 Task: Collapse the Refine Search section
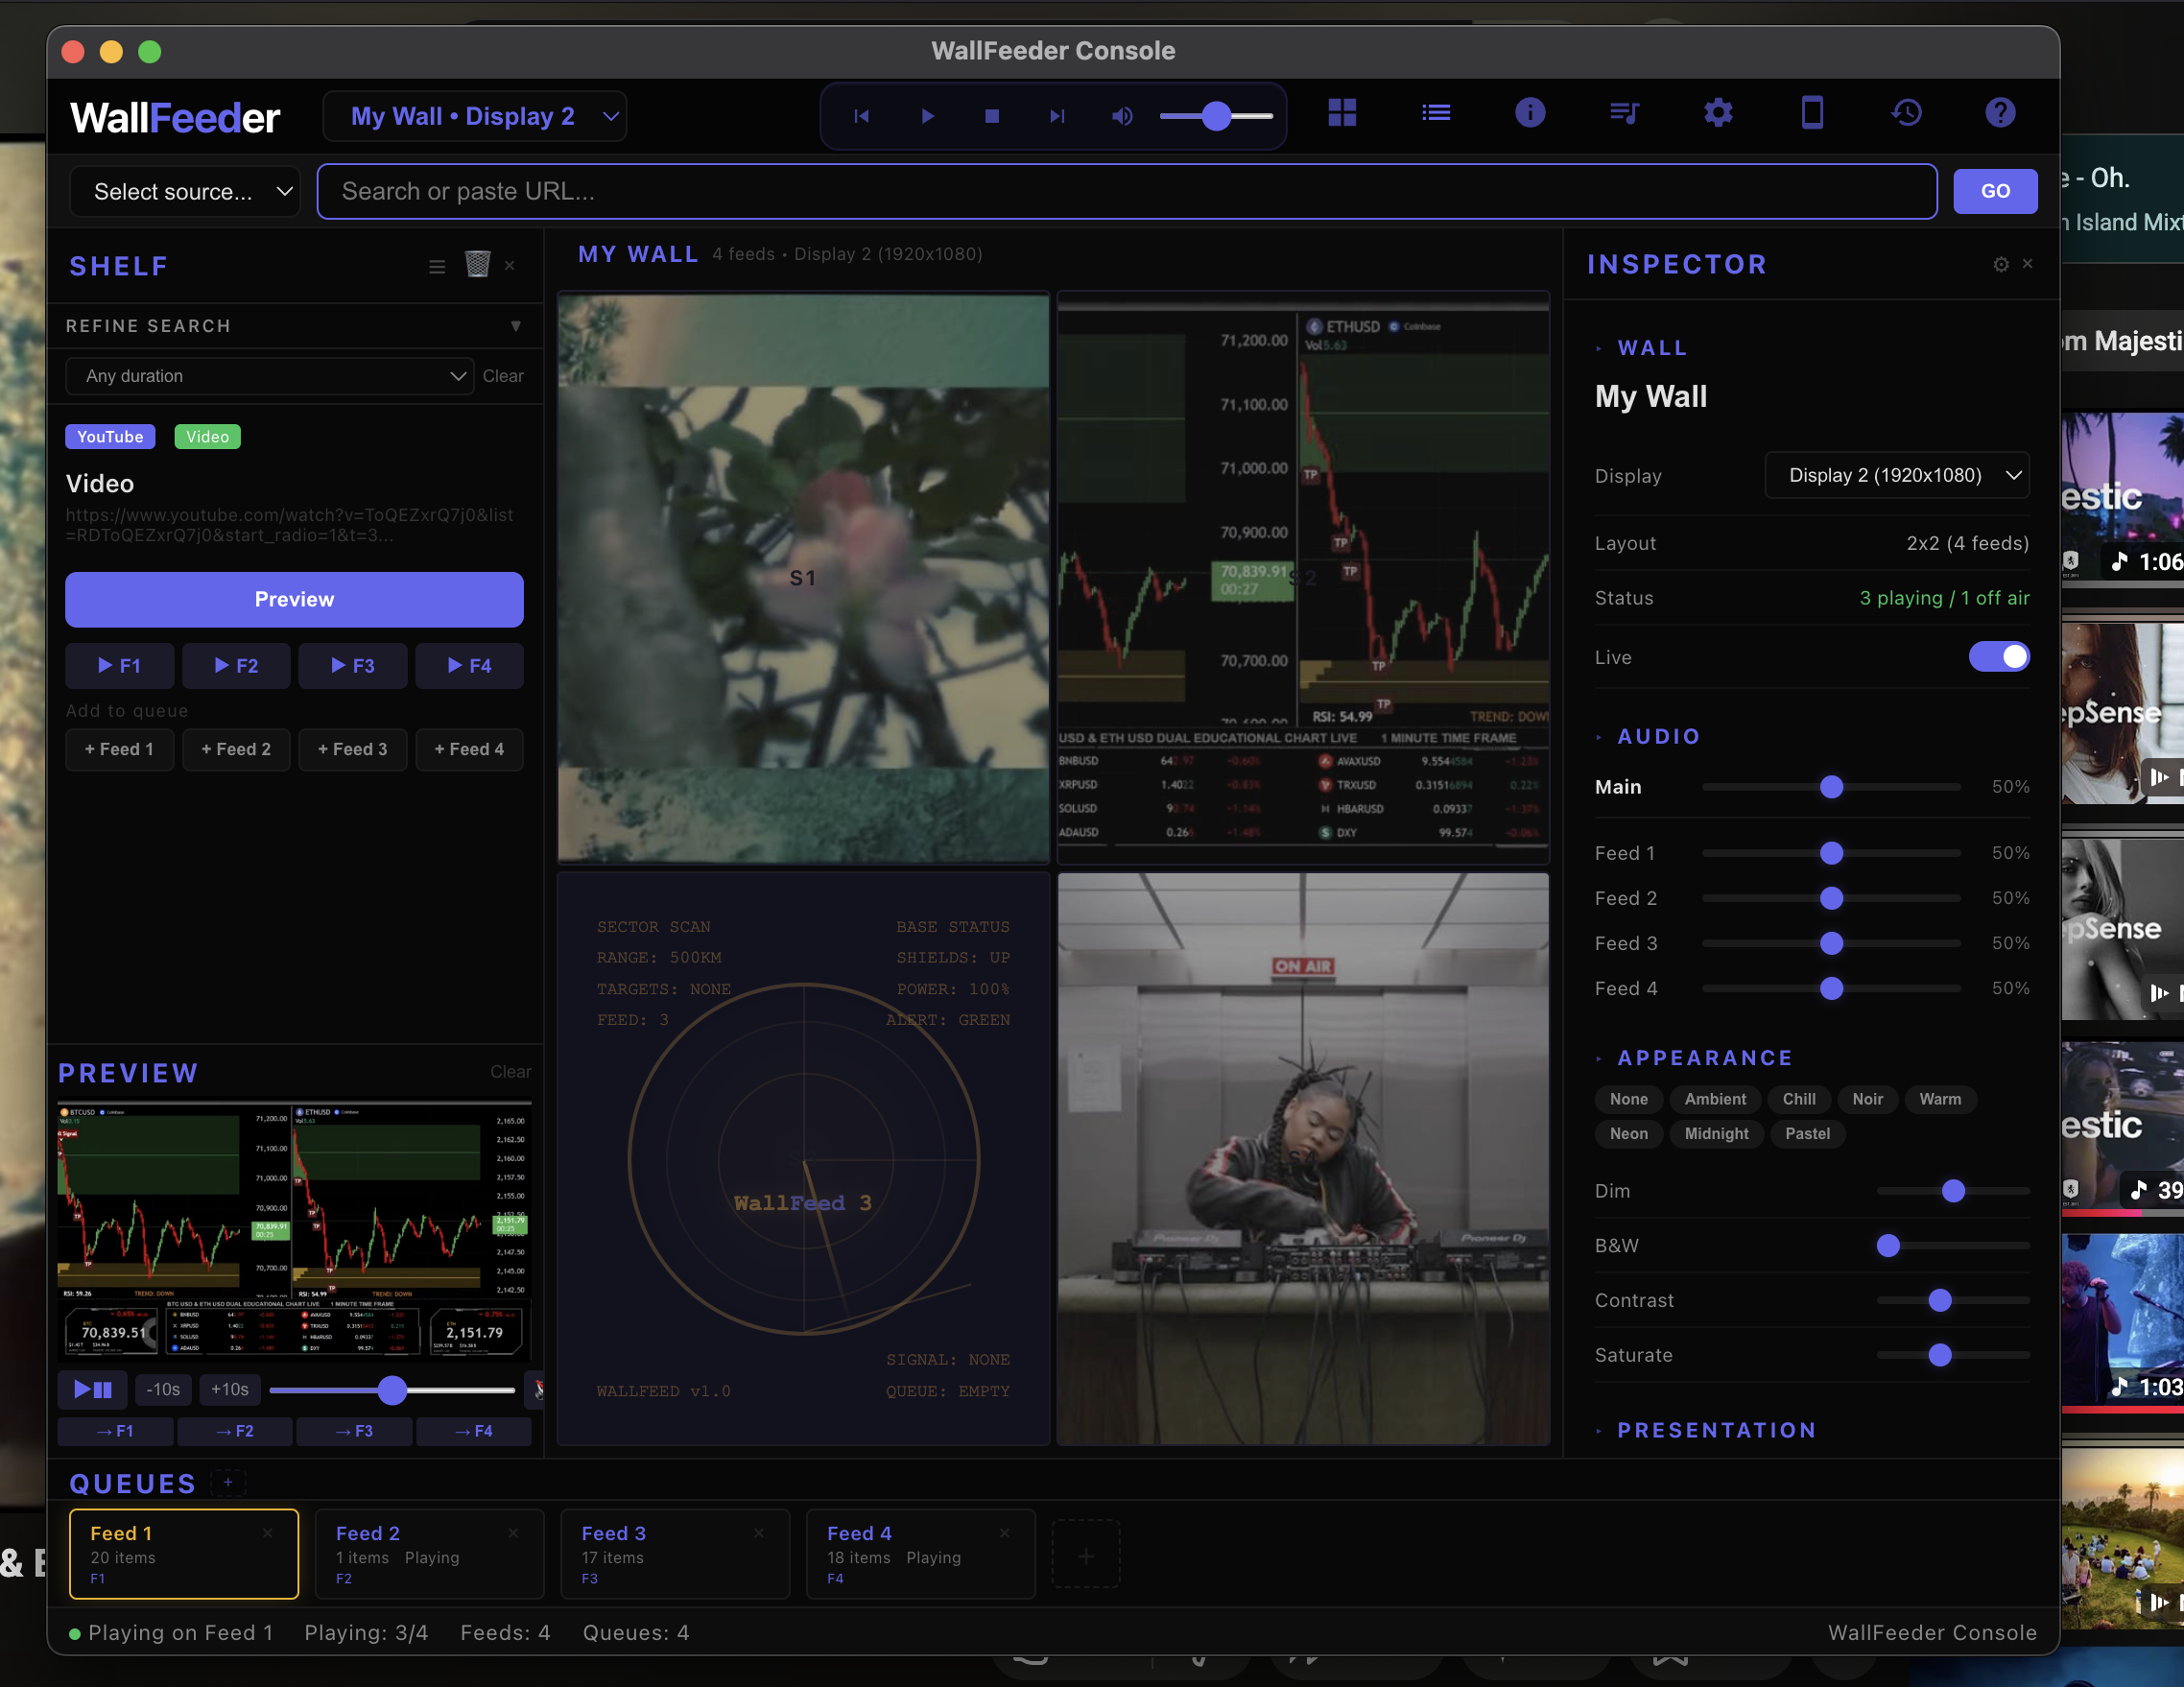[x=516, y=326]
